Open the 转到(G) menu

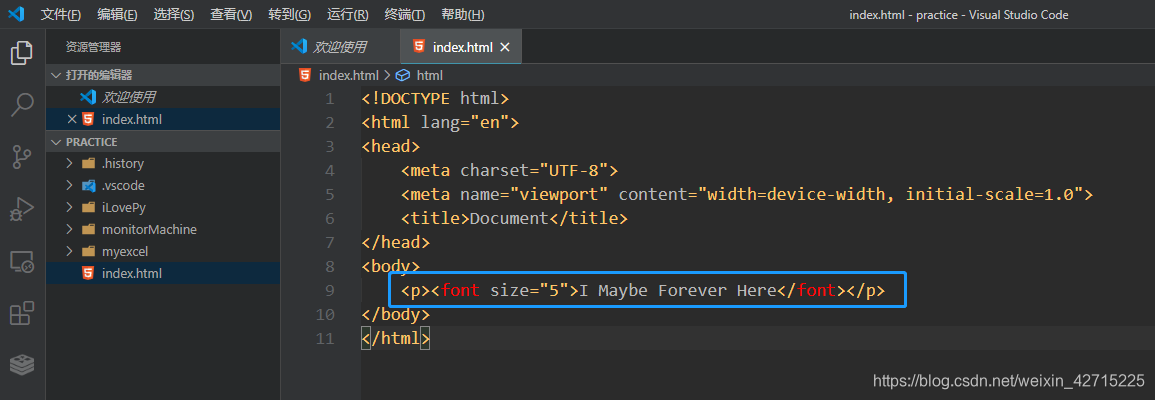click(289, 15)
